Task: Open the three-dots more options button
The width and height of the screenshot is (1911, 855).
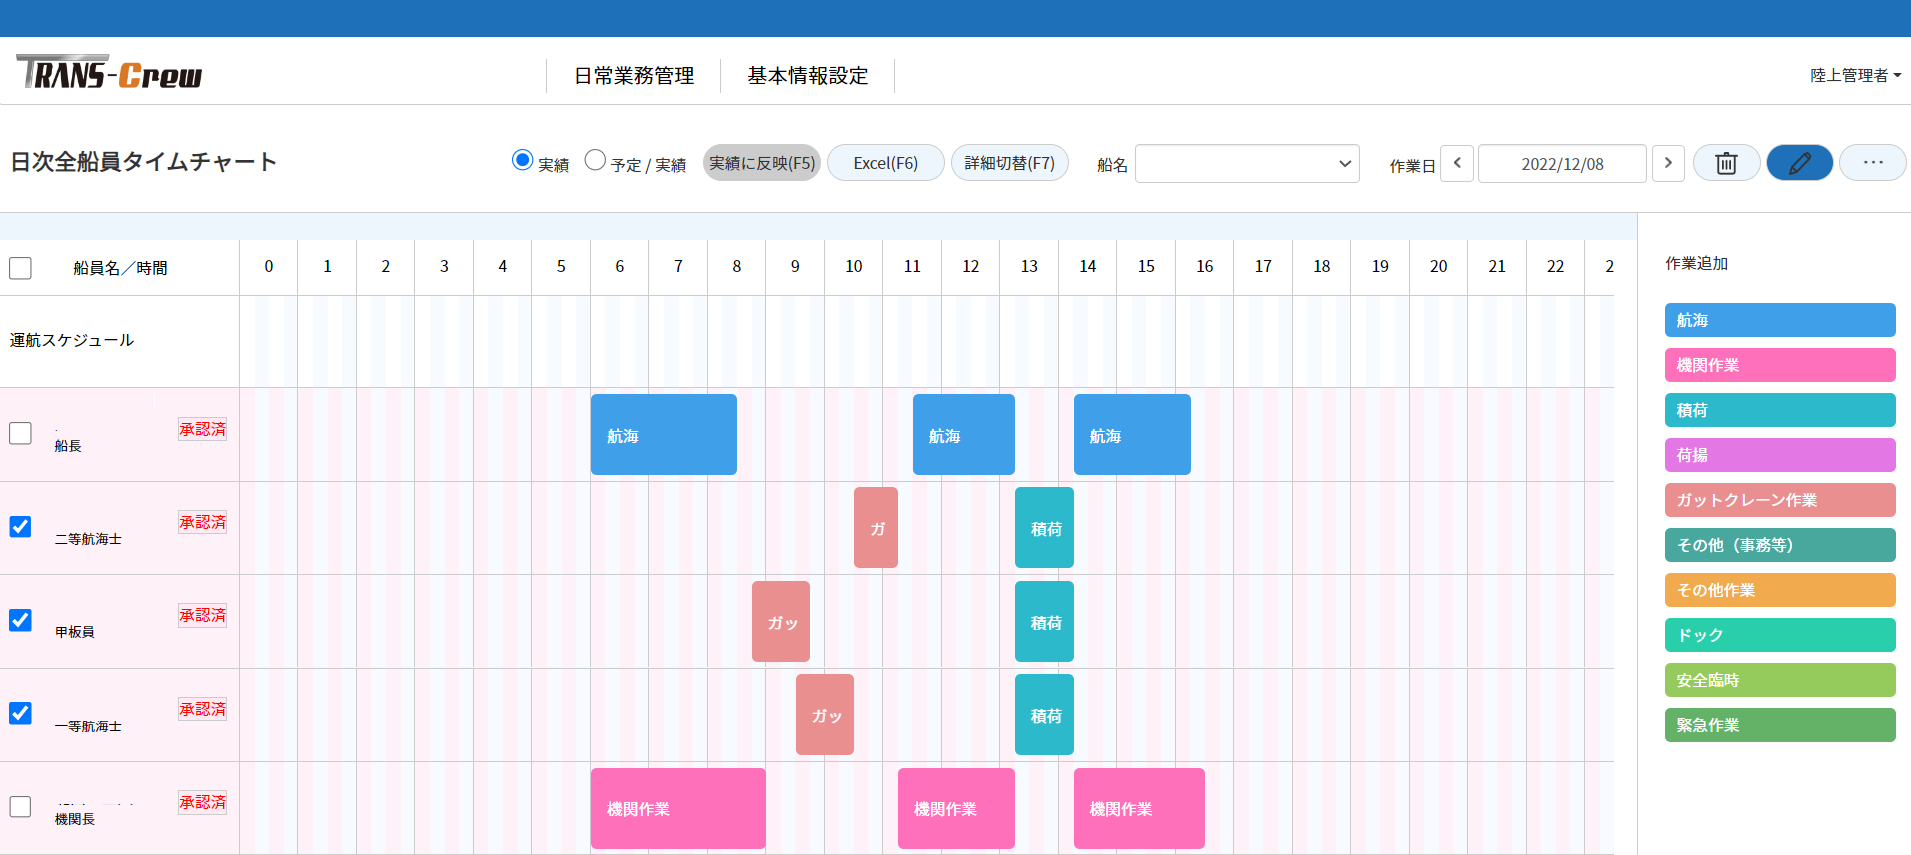Action: point(1872,163)
